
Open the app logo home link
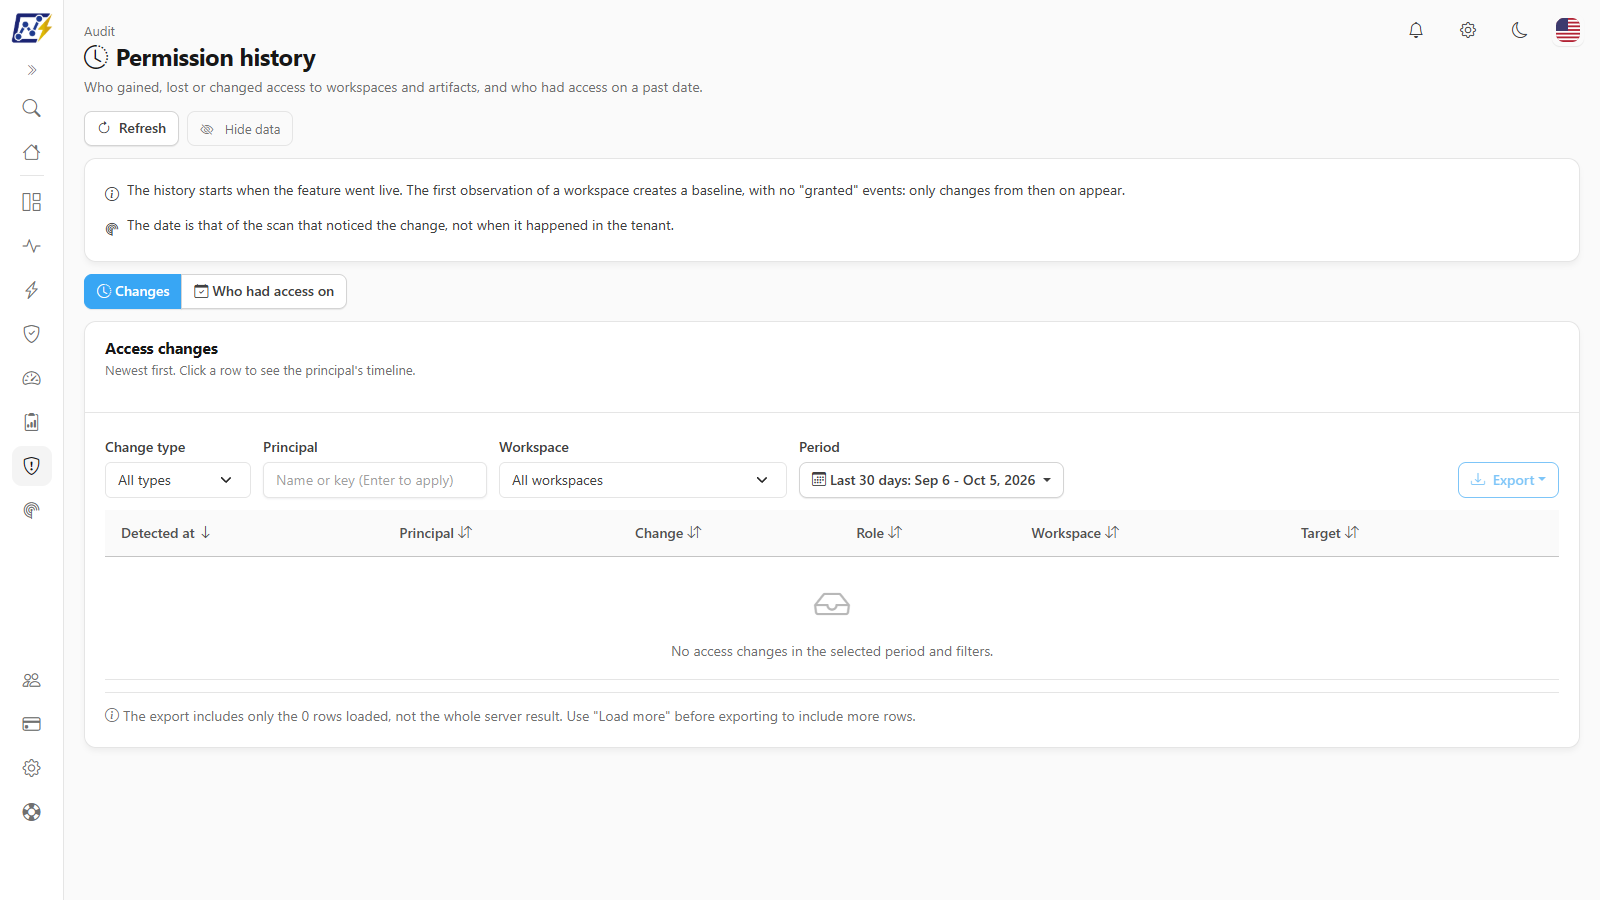coord(32,28)
